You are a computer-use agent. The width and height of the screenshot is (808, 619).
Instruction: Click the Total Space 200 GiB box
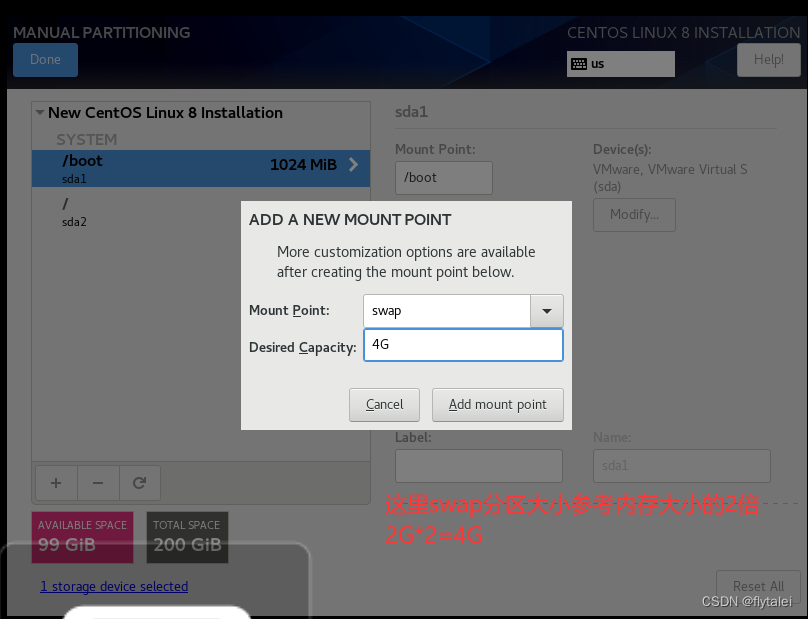[187, 537]
